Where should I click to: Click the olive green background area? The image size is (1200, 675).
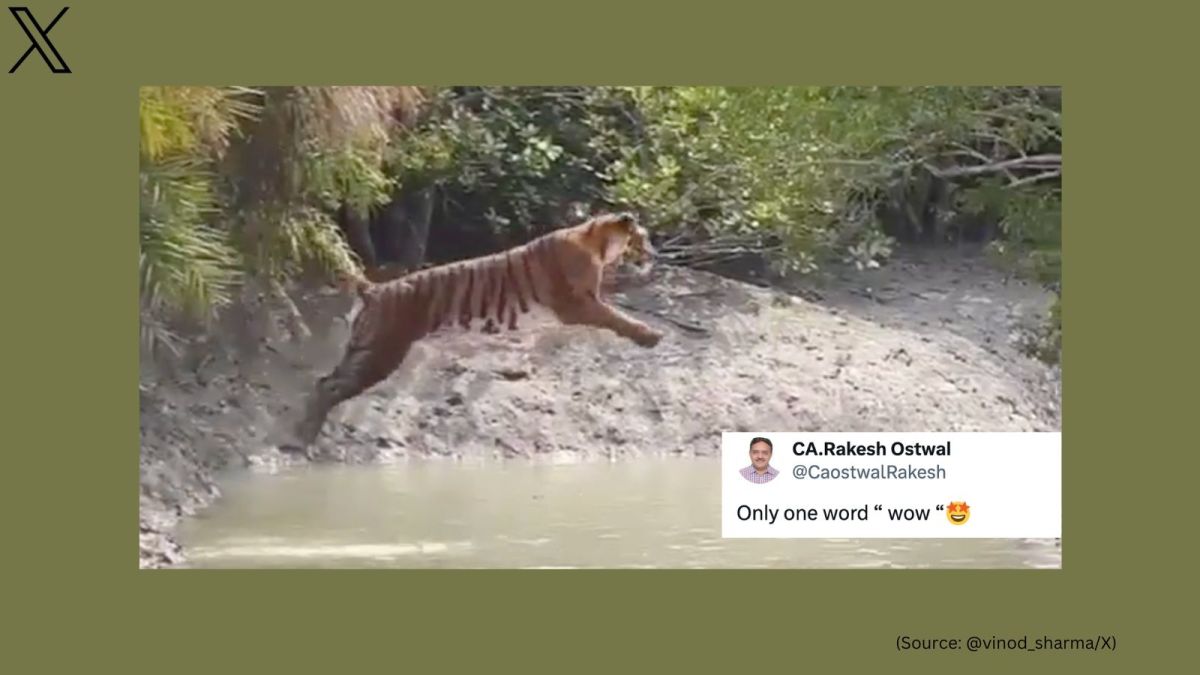600,620
